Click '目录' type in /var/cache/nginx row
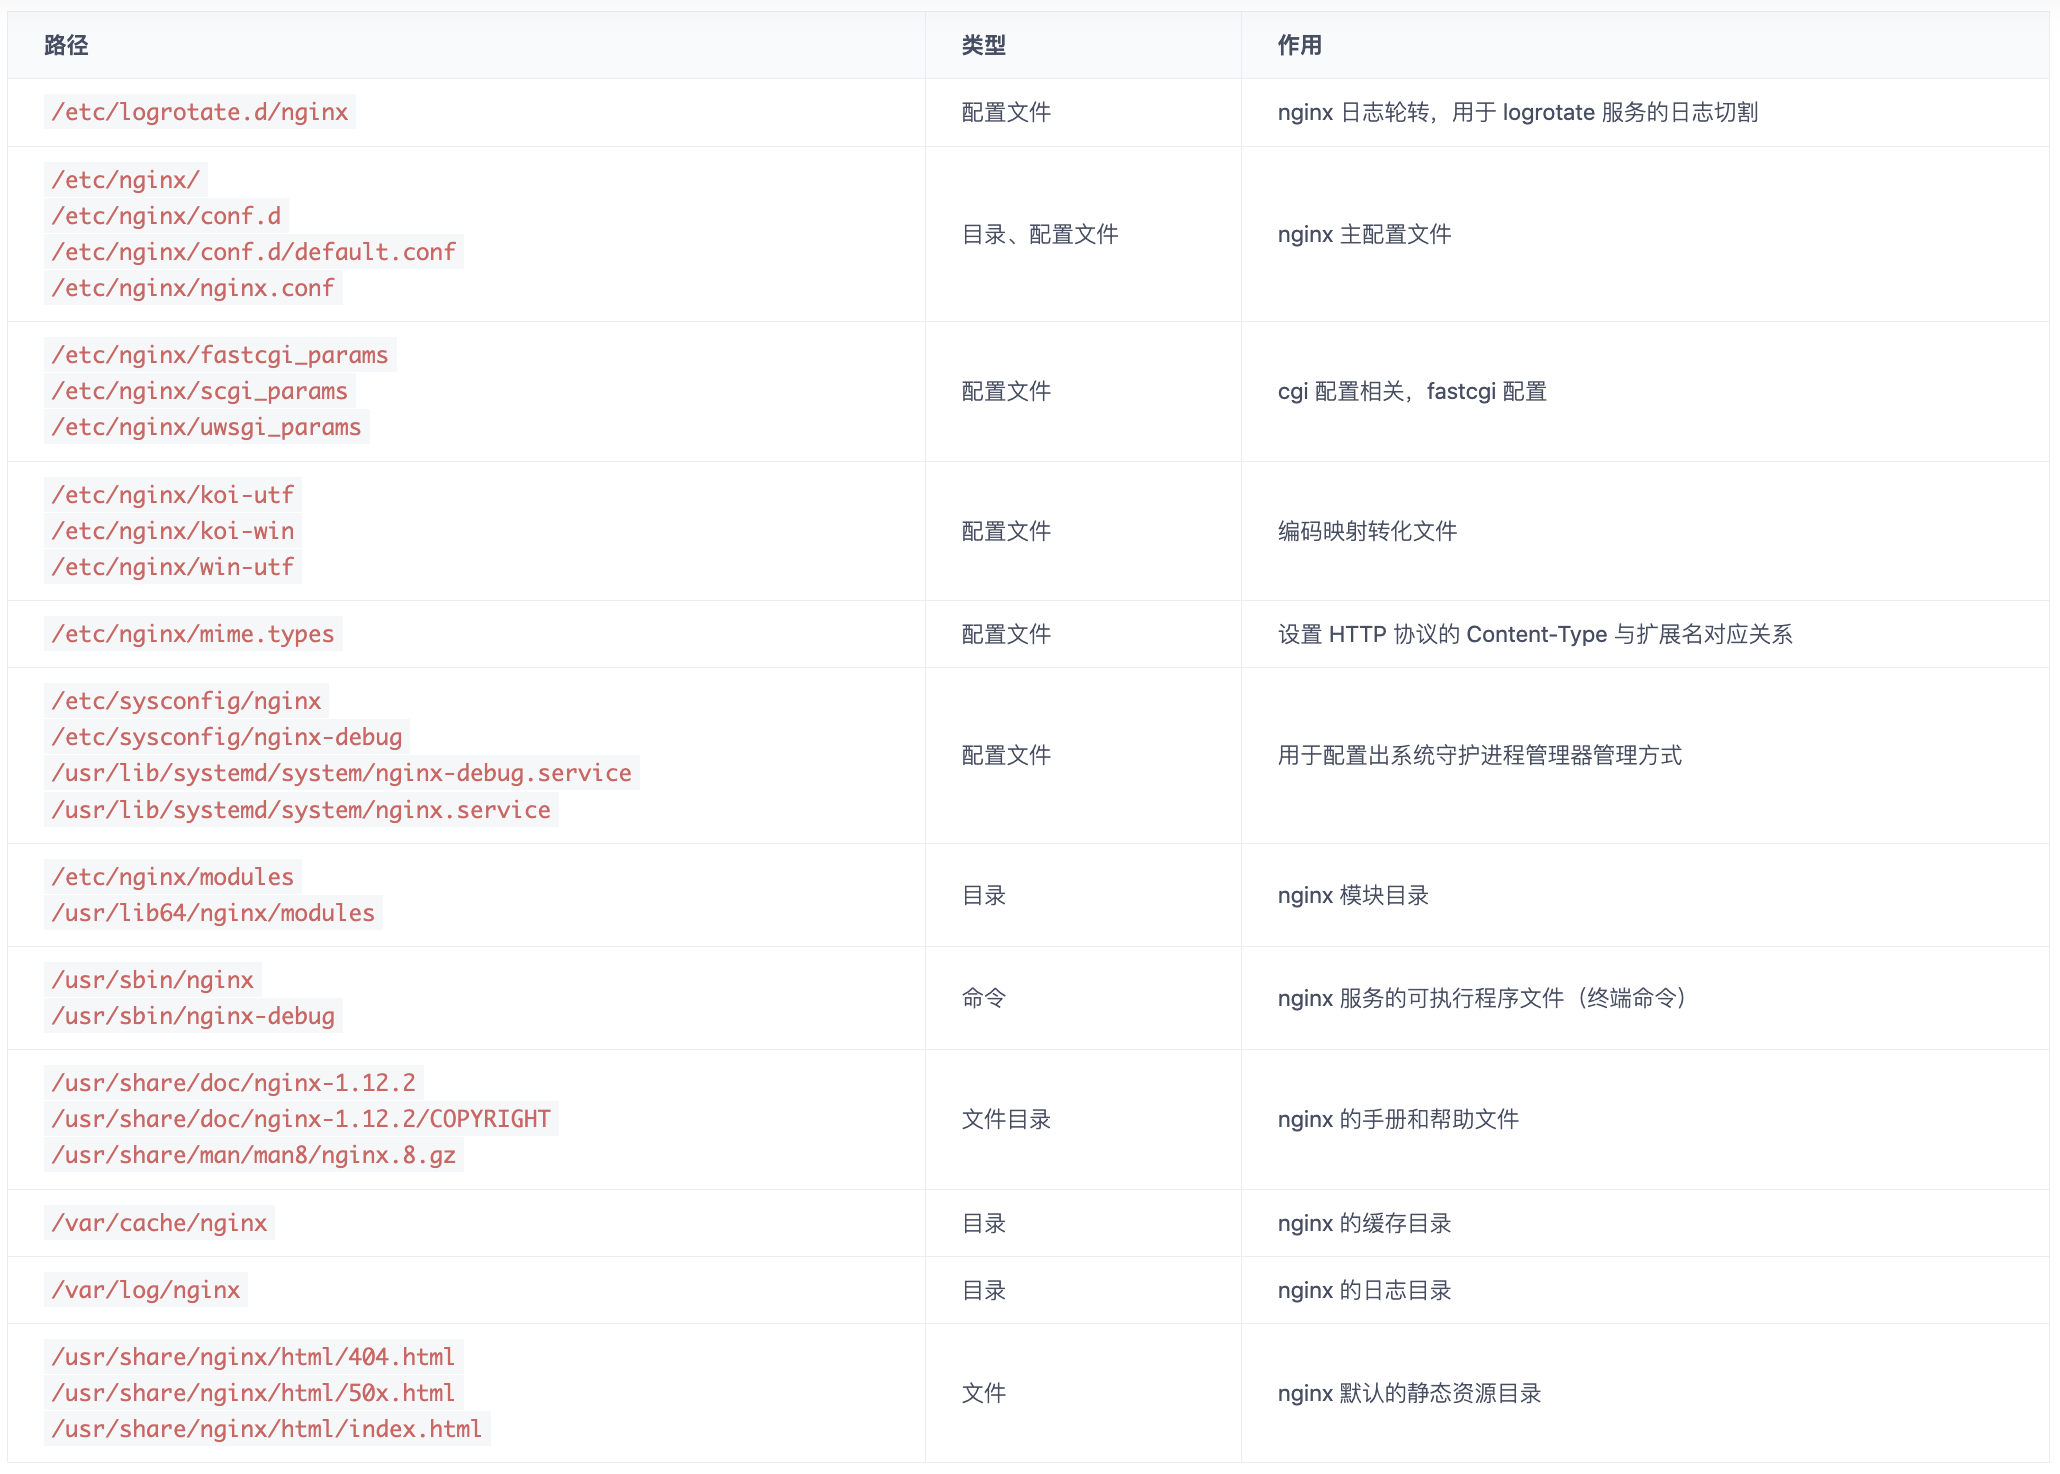Viewport: 2060px width, 1474px height. [x=984, y=1223]
